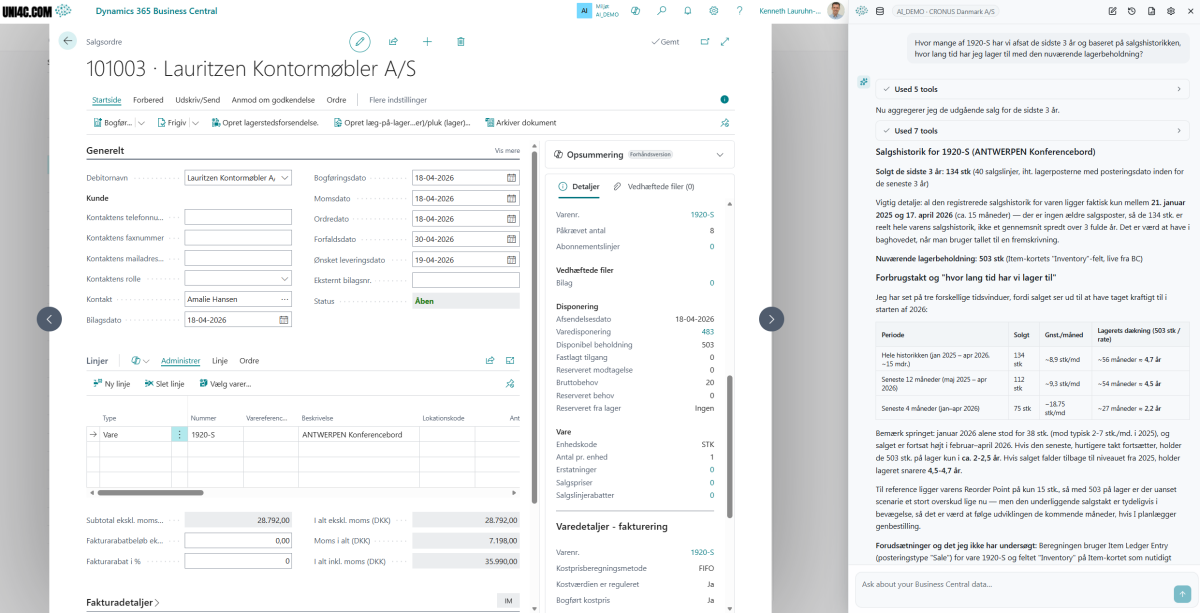Delete the sales order with trash icon
Screen dimensions: 1200x613
click(461, 41)
